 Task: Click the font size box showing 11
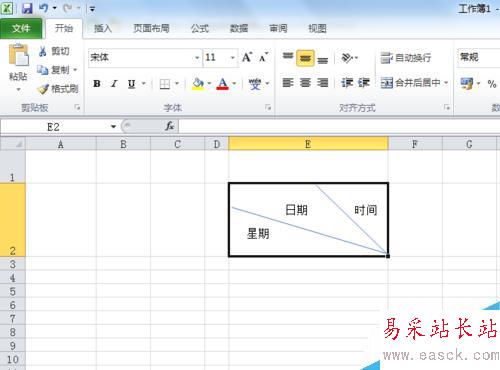point(216,58)
